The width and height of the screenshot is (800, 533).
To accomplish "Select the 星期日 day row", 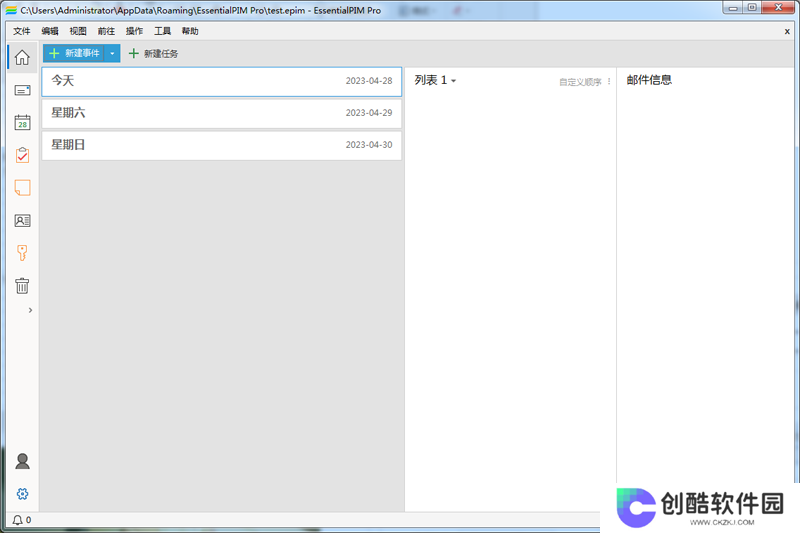I will pos(221,145).
